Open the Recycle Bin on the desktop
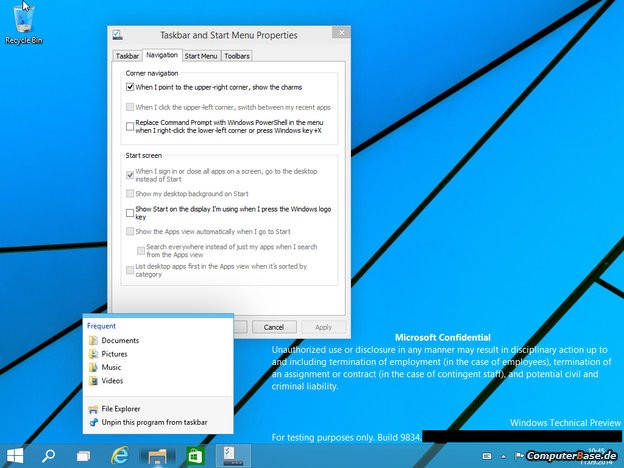624x468 pixels. (x=23, y=22)
